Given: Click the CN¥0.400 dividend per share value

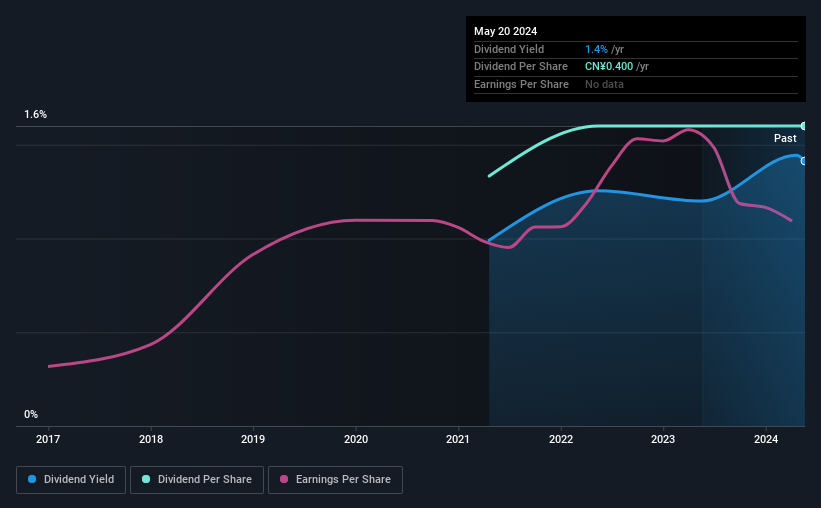Looking at the screenshot, I should [x=609, y=67].
